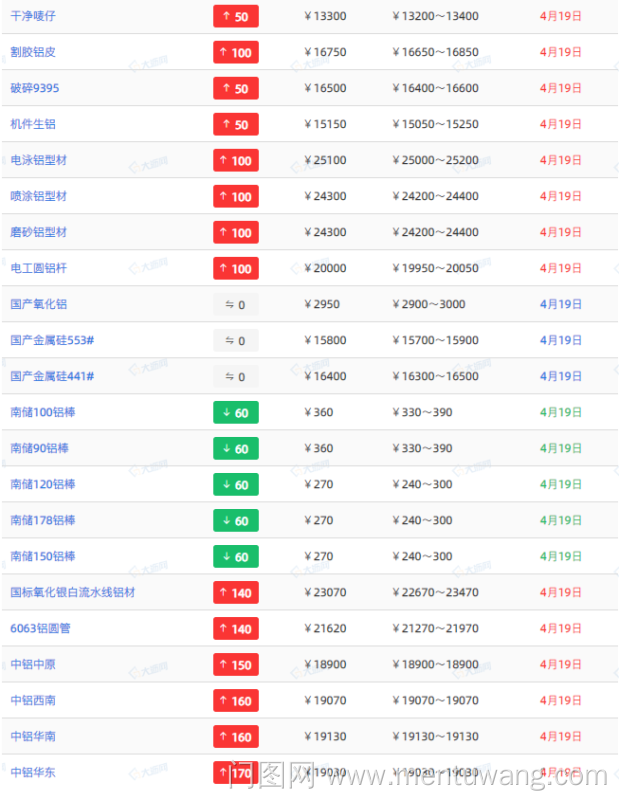
Task: Select 国产金属硅553# link
Action: tap(52, 340)
